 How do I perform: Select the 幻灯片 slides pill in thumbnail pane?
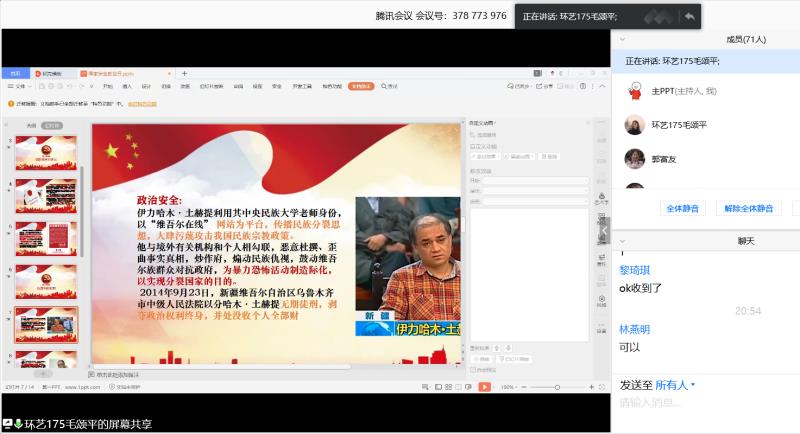pyautogui.click(x=52, y=125)
